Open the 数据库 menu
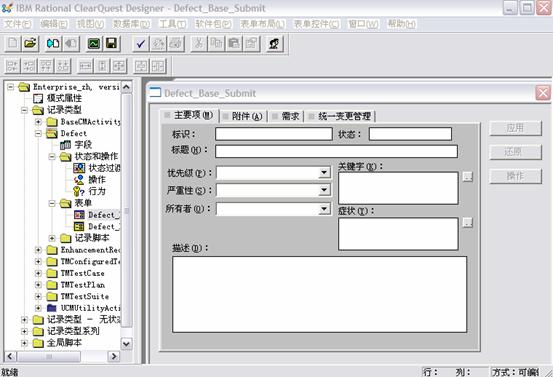 pos(131,24)
